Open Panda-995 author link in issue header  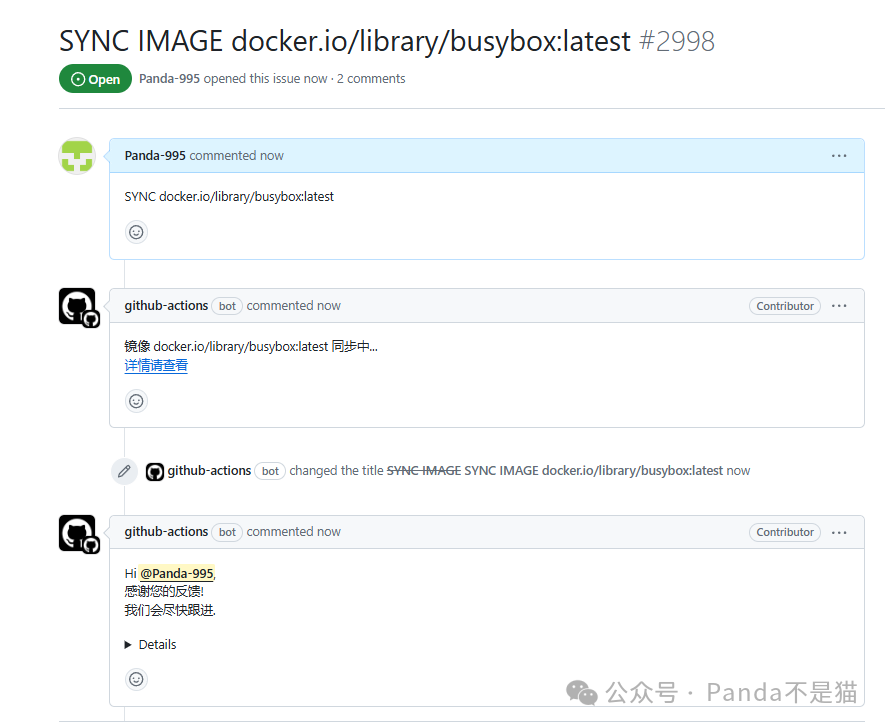[169, 78]
